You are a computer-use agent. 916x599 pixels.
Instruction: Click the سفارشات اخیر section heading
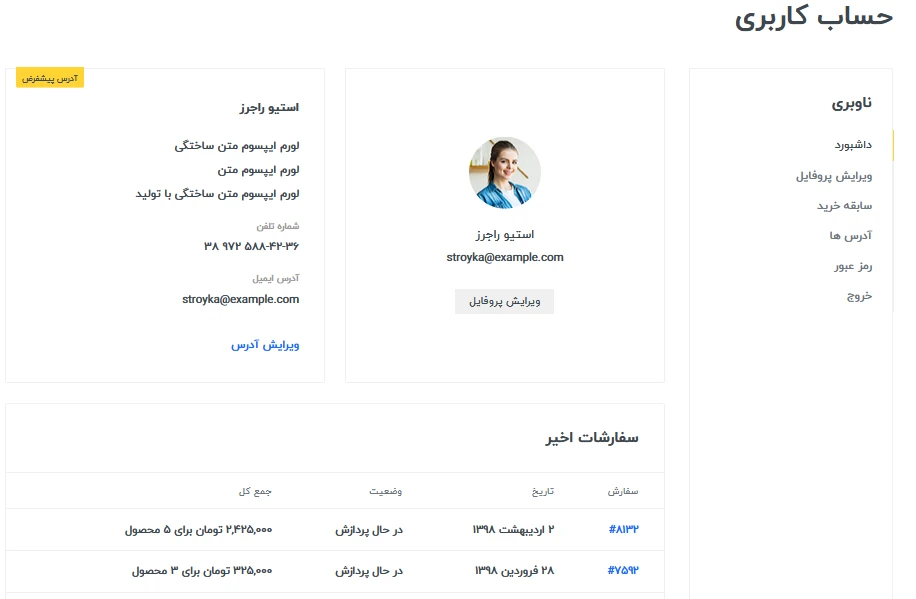[592, 438]
